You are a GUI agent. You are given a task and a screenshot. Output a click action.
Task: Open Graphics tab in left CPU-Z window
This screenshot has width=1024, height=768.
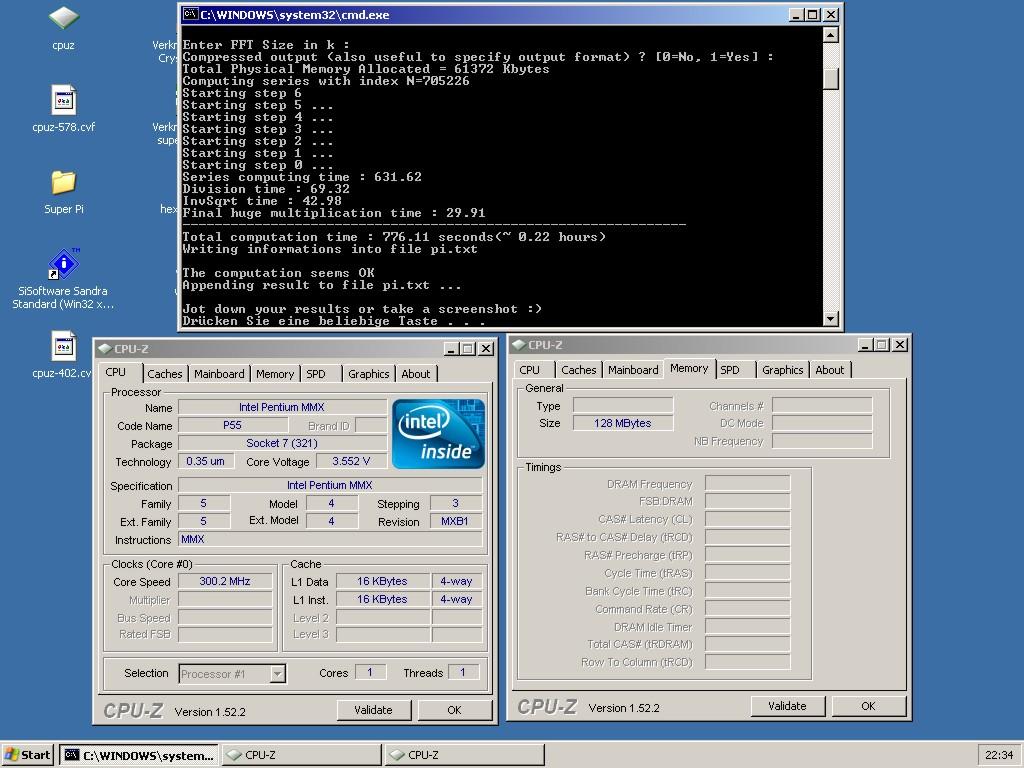[368, 374]
